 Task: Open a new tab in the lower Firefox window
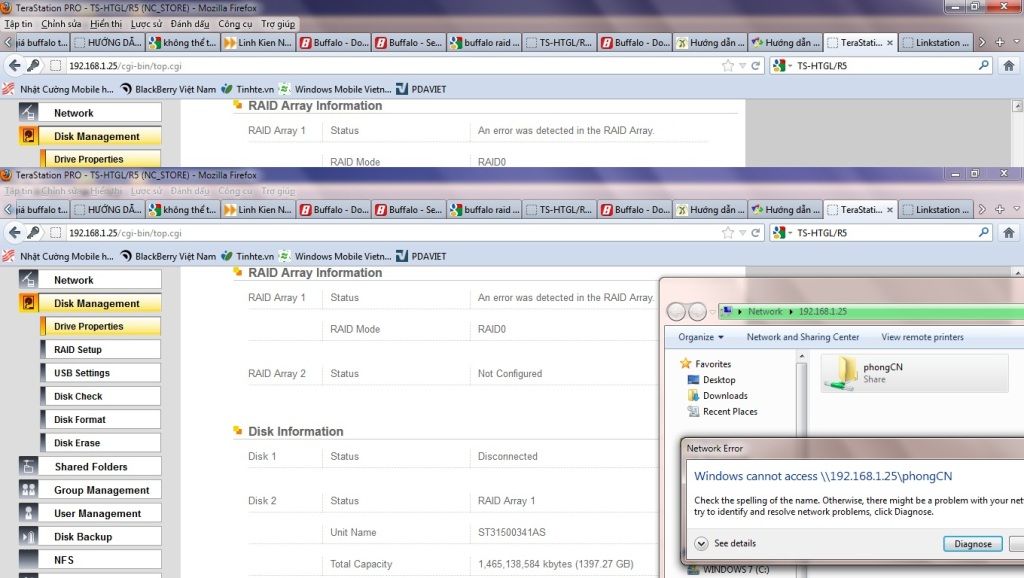click(x=999, y=210)
